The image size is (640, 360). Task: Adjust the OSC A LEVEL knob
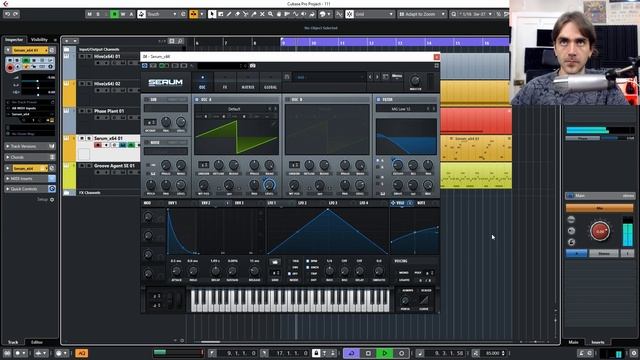click(269, 185)
